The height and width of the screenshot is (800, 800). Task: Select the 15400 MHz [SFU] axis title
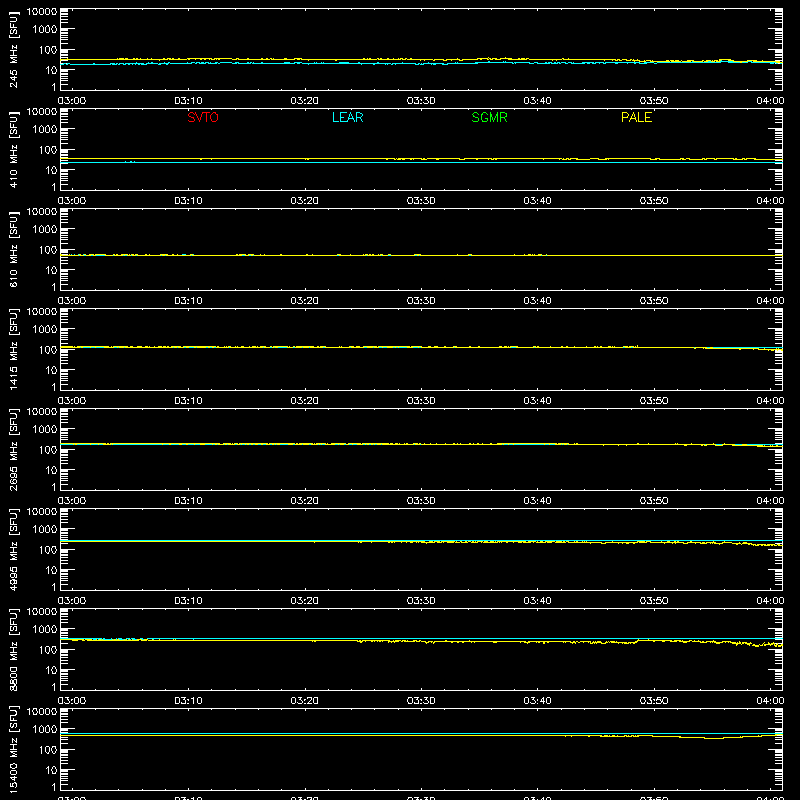coord(13,749)
